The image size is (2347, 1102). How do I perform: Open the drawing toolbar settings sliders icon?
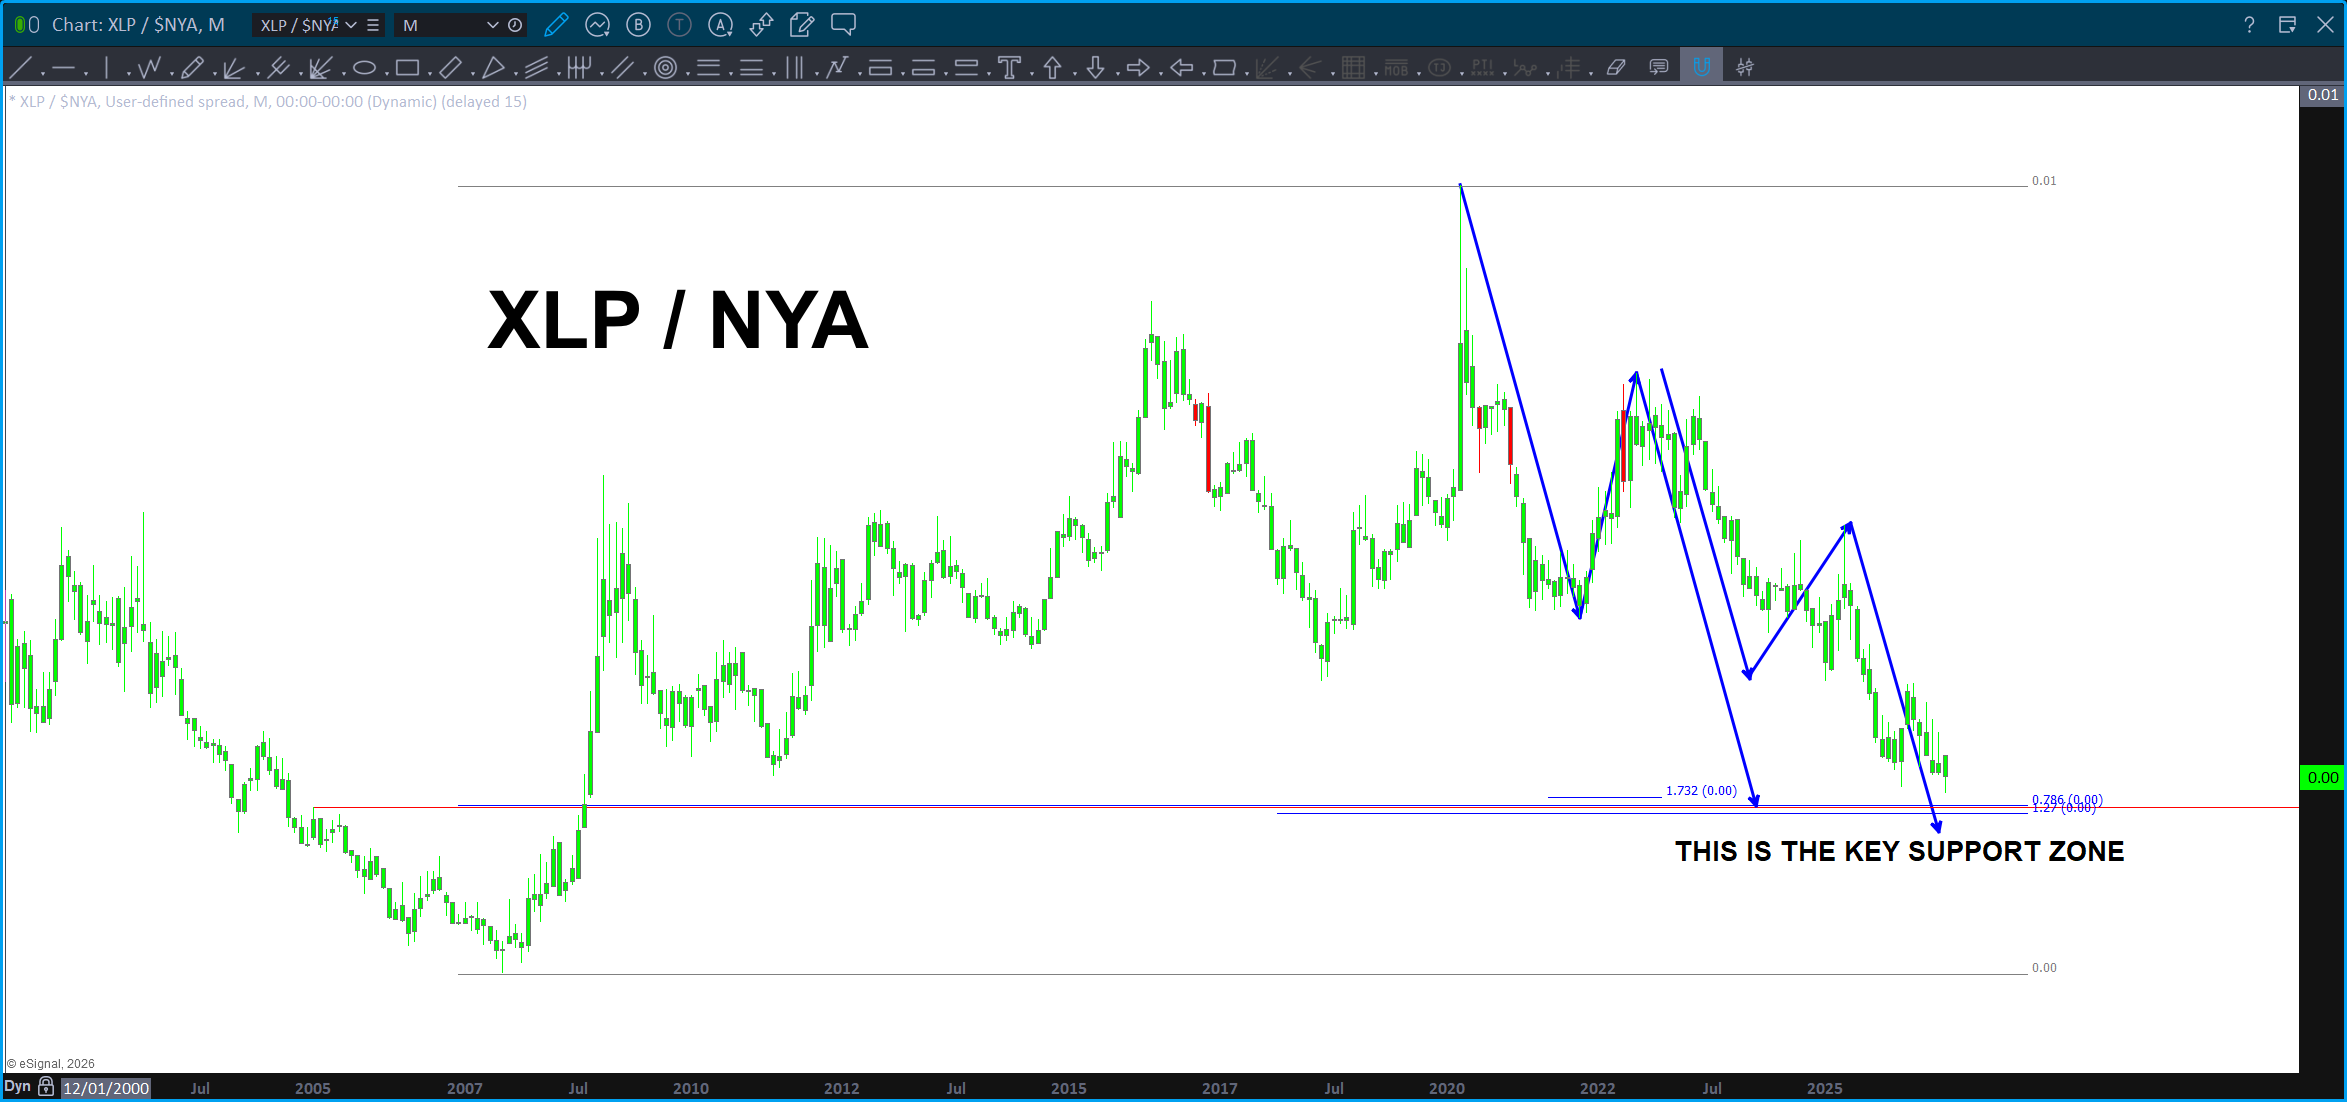tap(1745, 68)
